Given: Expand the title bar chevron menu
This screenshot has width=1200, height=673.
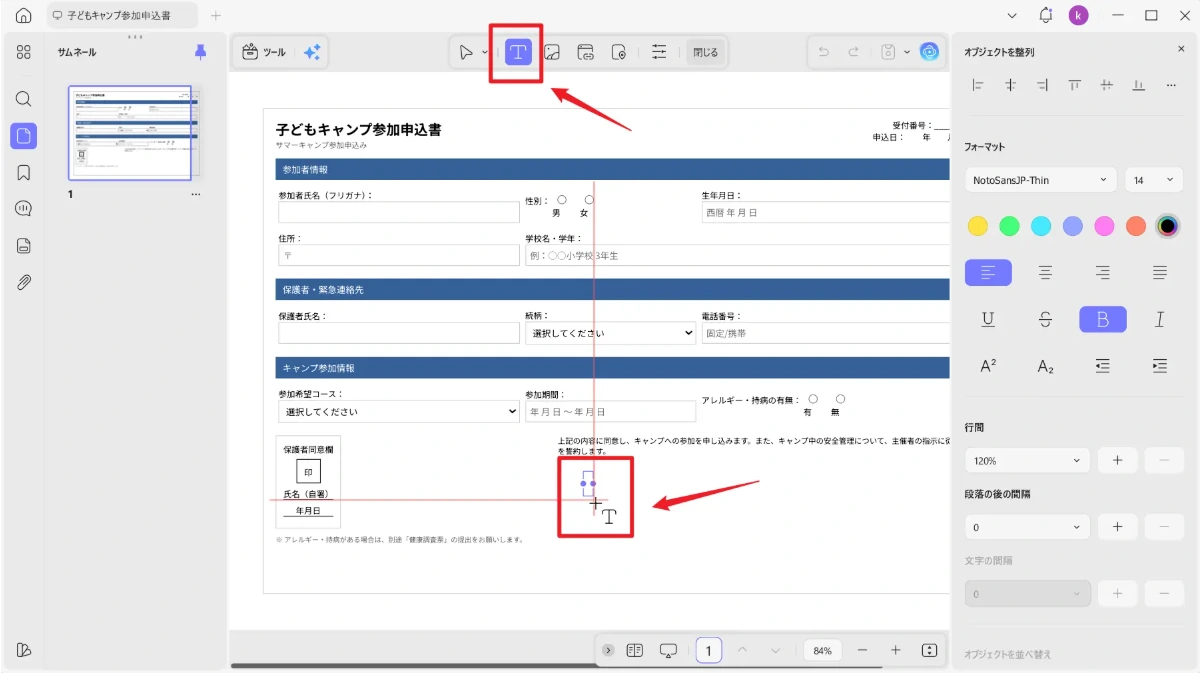Looking at the screenshot, I should [1012, 15].
